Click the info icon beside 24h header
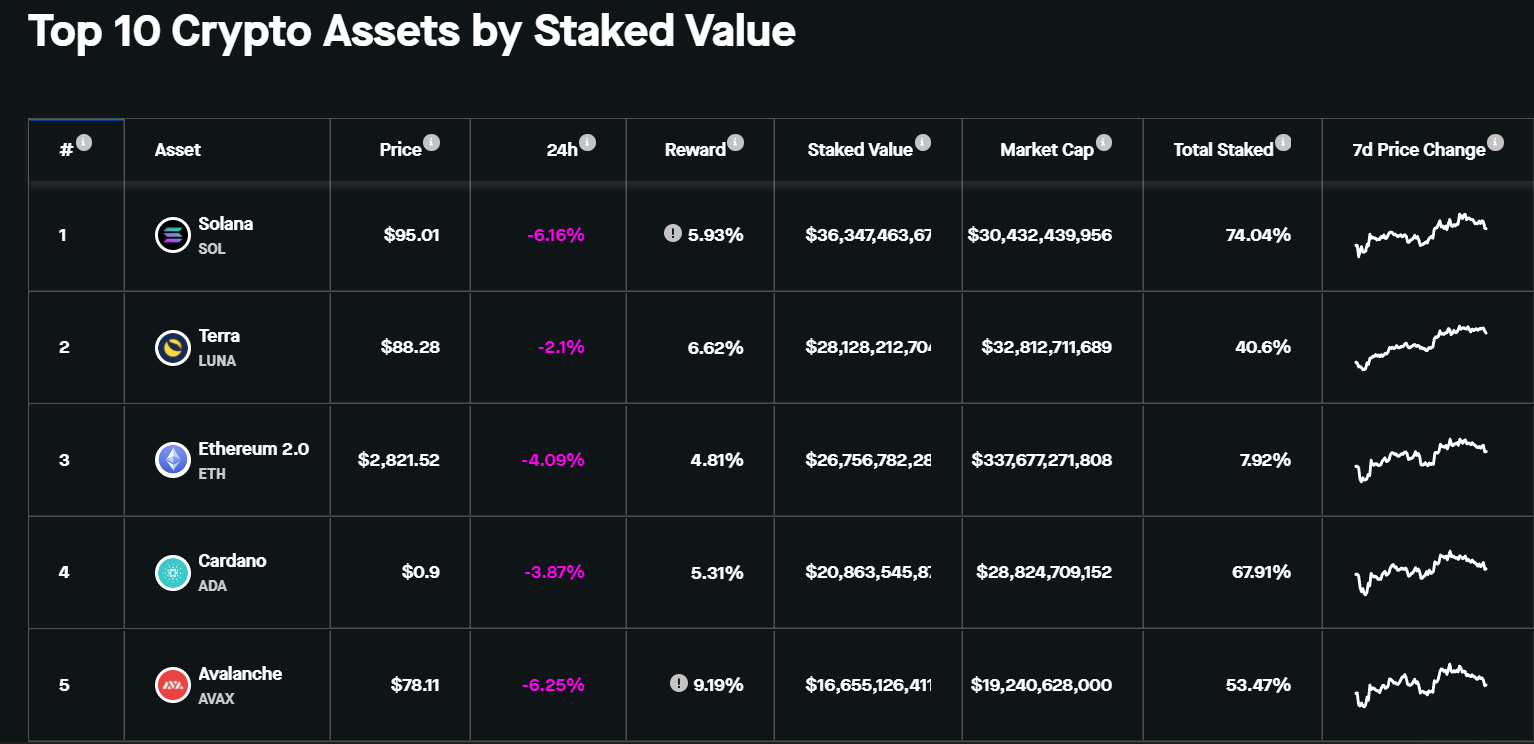 click(x=587, y=143)
